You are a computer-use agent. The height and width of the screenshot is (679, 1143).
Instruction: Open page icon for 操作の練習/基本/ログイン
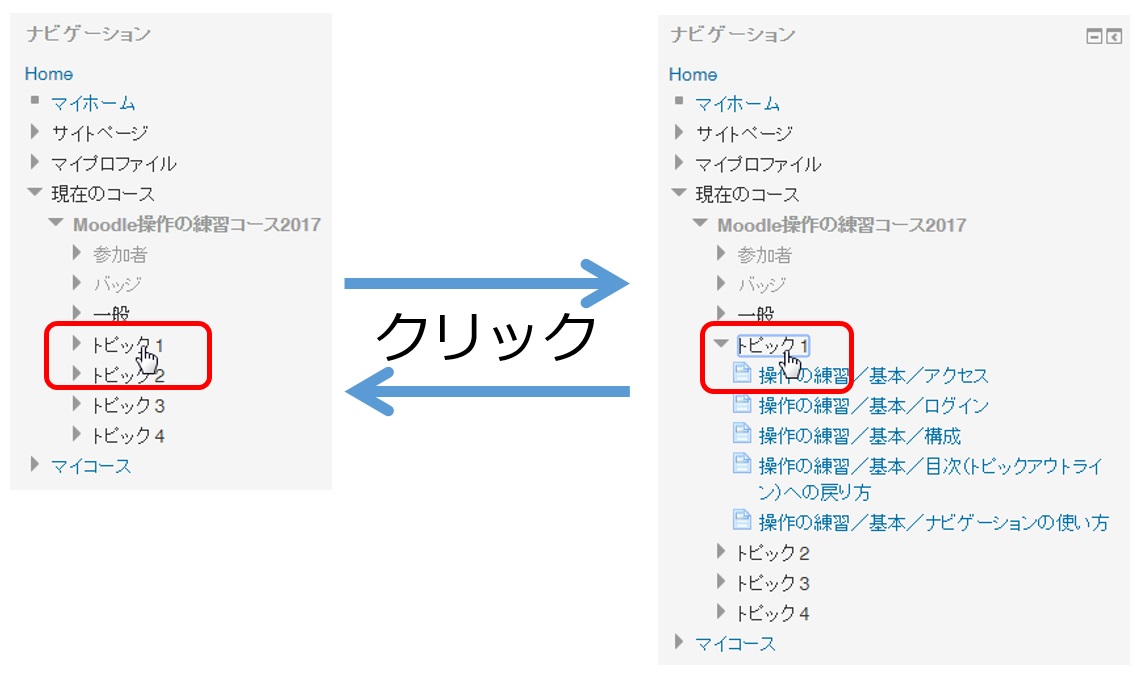coord(742,403)
